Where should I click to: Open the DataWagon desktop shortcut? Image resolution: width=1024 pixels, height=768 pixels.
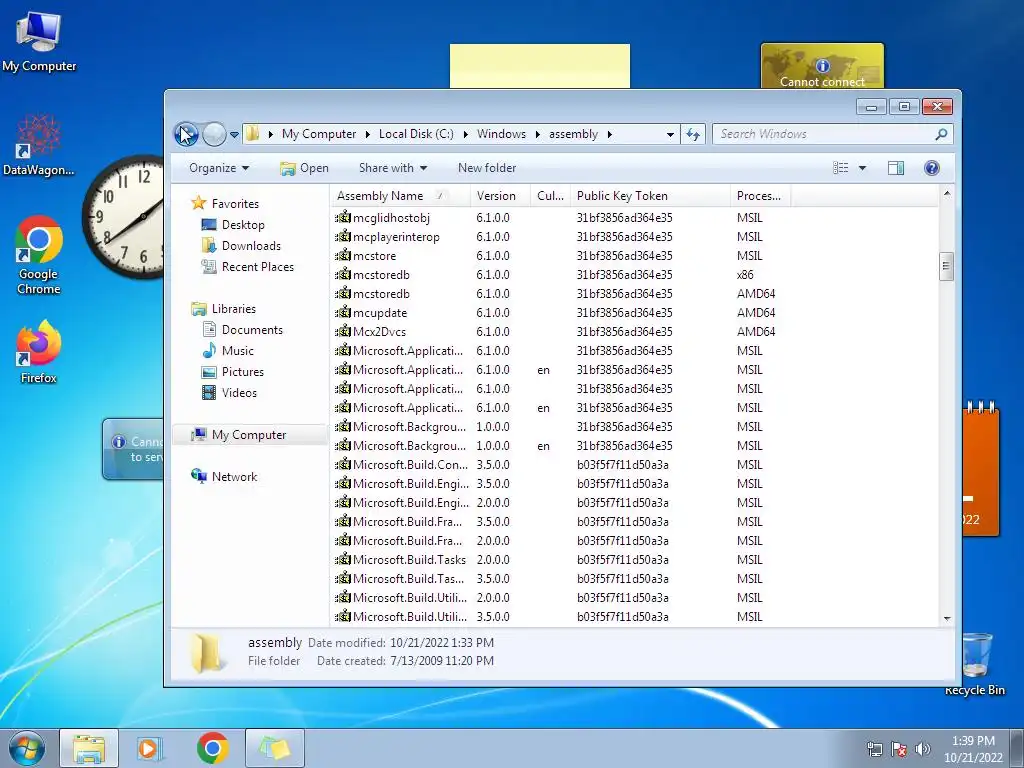[38, 145]
